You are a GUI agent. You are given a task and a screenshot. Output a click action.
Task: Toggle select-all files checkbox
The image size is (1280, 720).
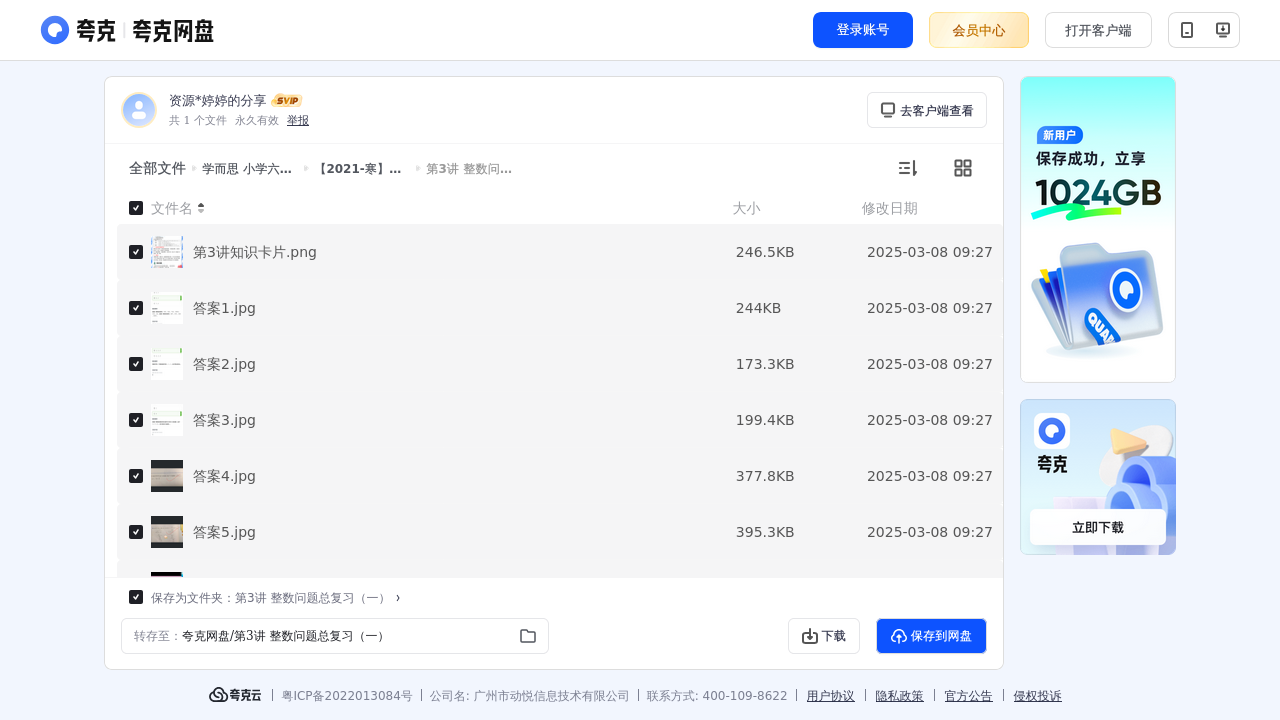(x=136, y=208)
